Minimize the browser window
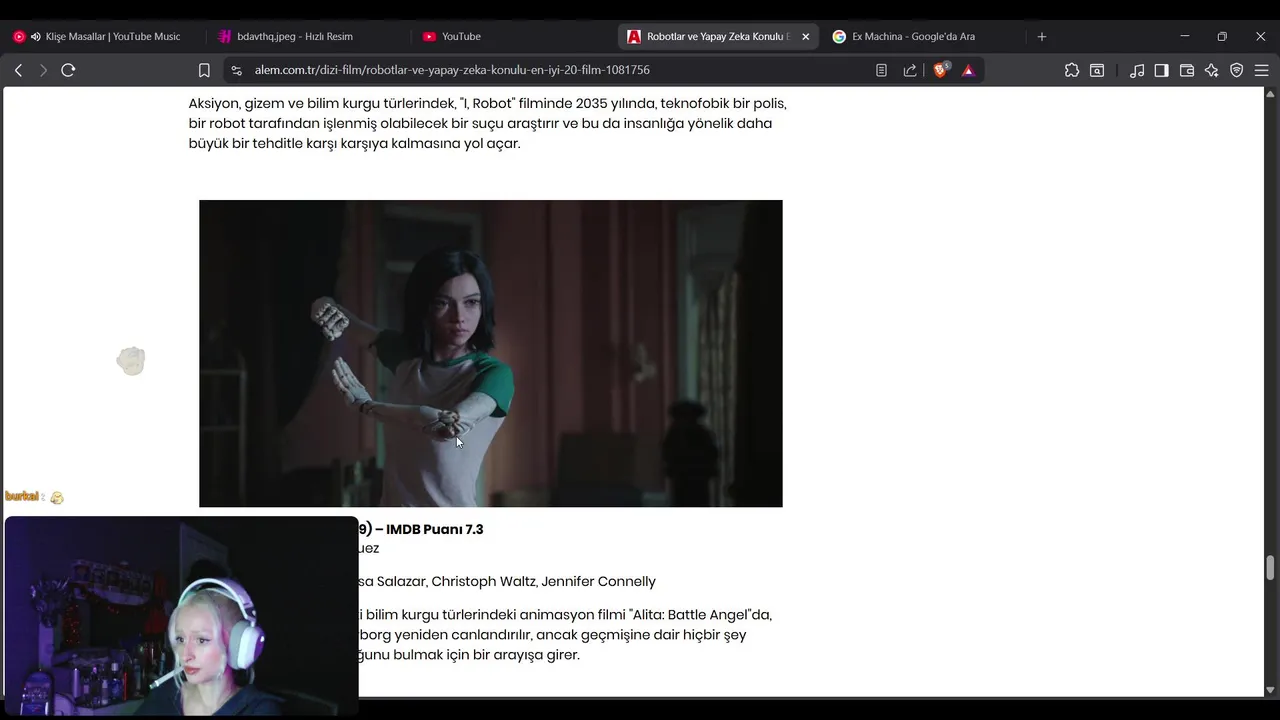Viewport: 1280px width, 720px height. pos(1184,36)
